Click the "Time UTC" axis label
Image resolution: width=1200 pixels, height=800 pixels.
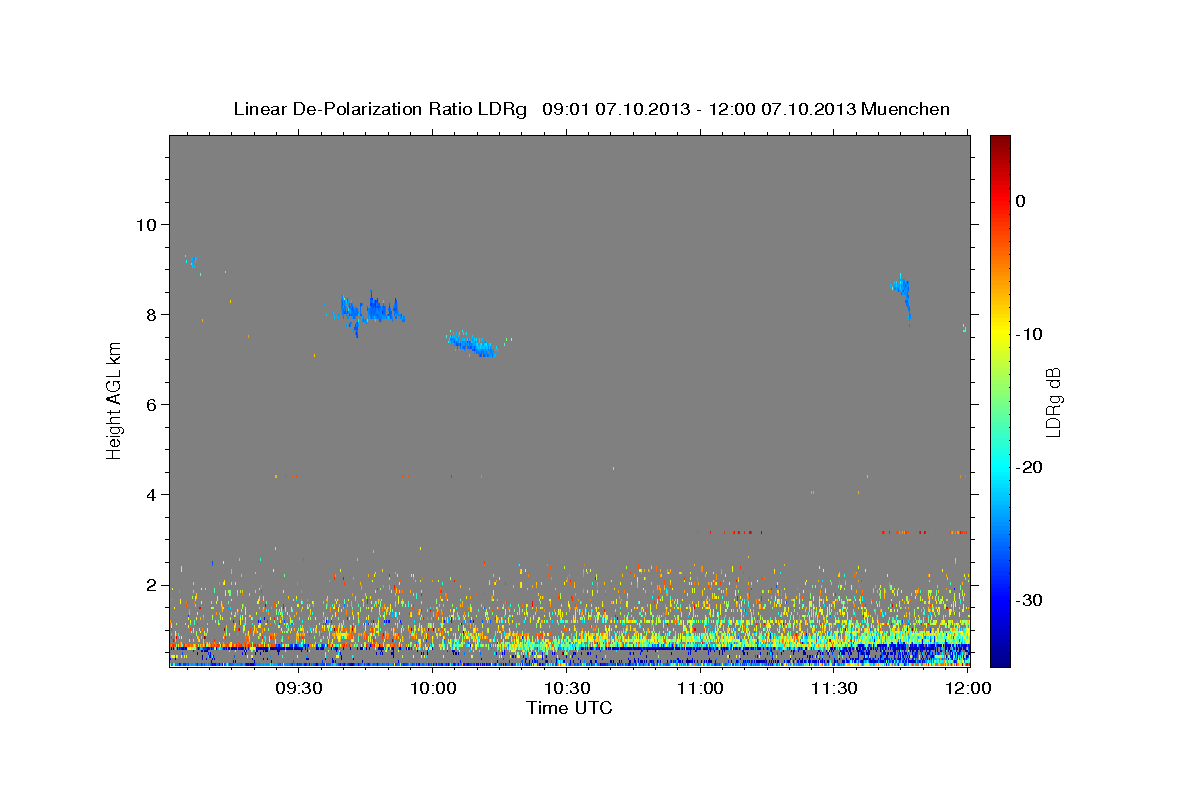[569, 708]
